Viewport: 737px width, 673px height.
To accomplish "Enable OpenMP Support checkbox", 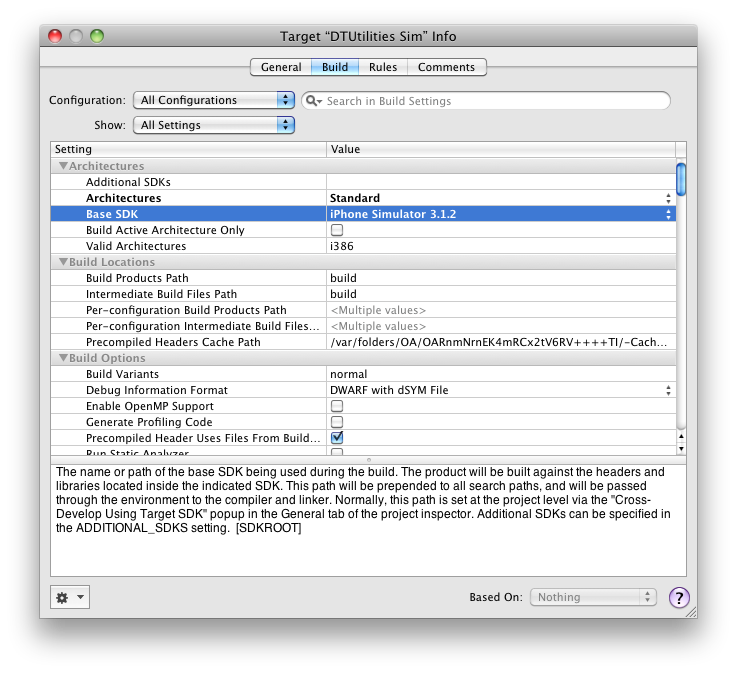I will tap(337, 406).
